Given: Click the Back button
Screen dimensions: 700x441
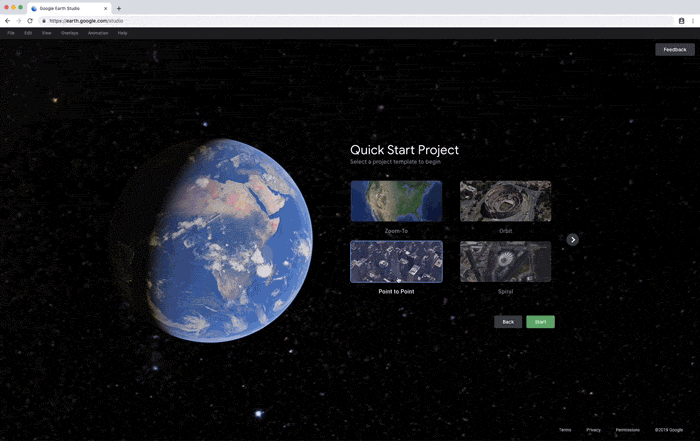Looking at the screenshot, I should click(x=508, y=322).
